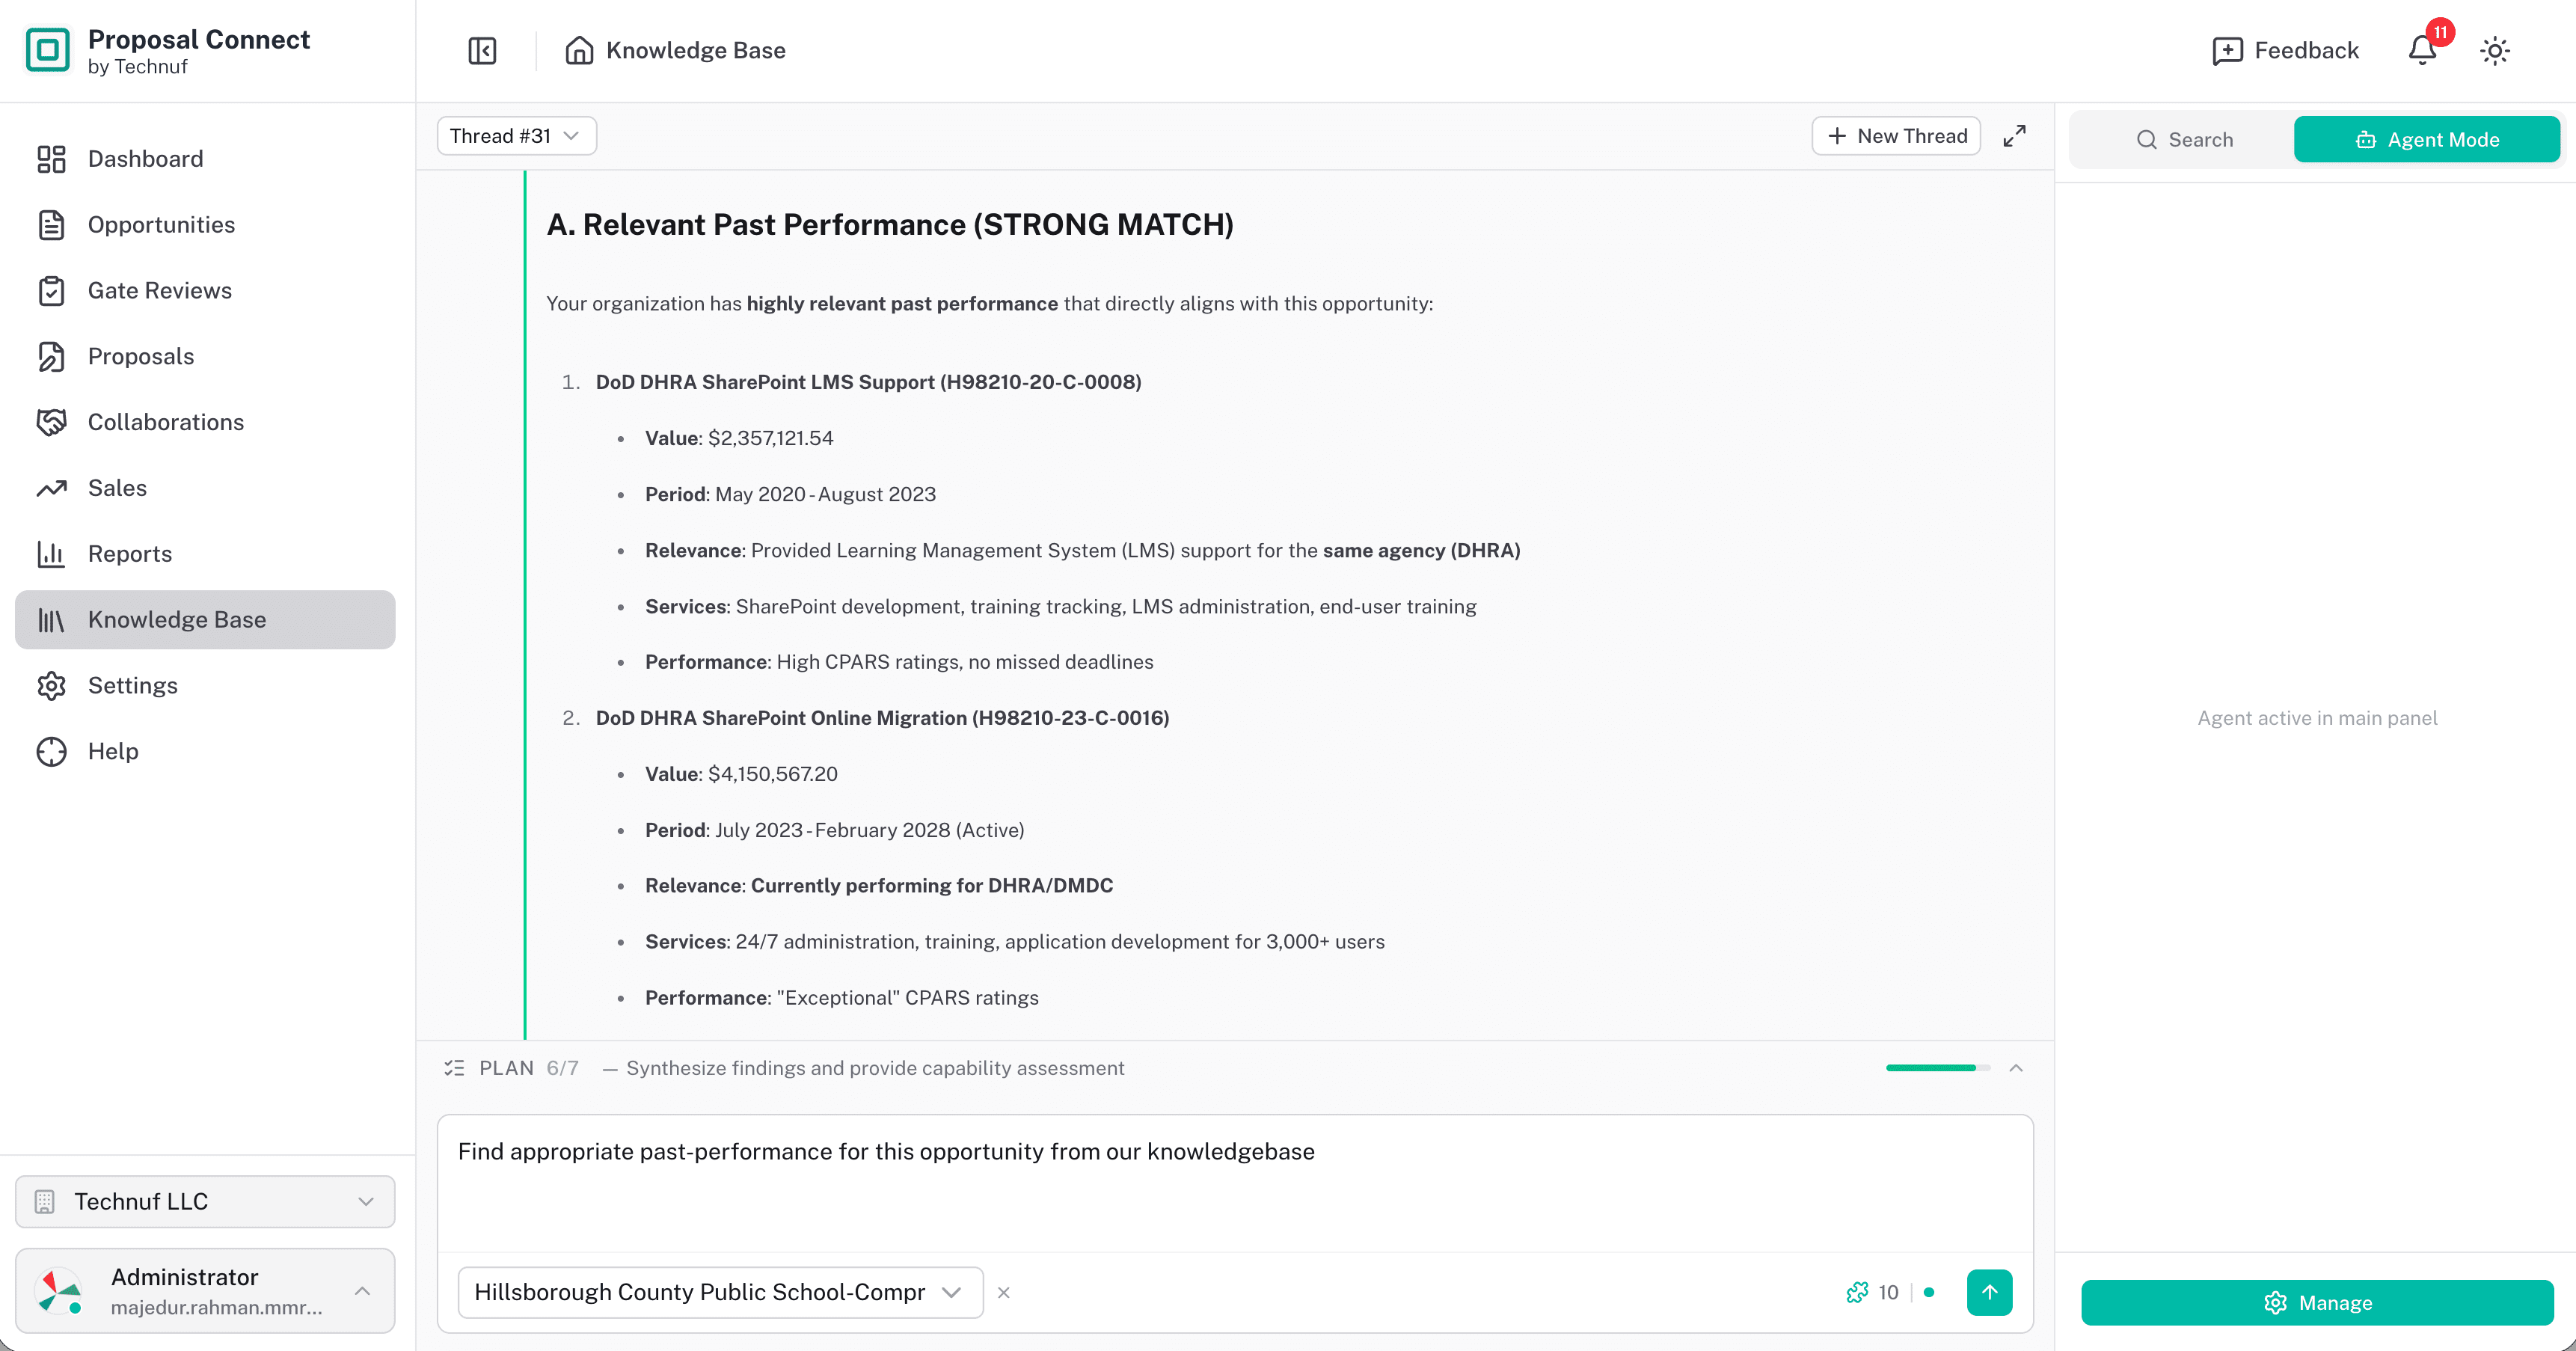Collapse the sidebar panel icon

pos(482,50)
